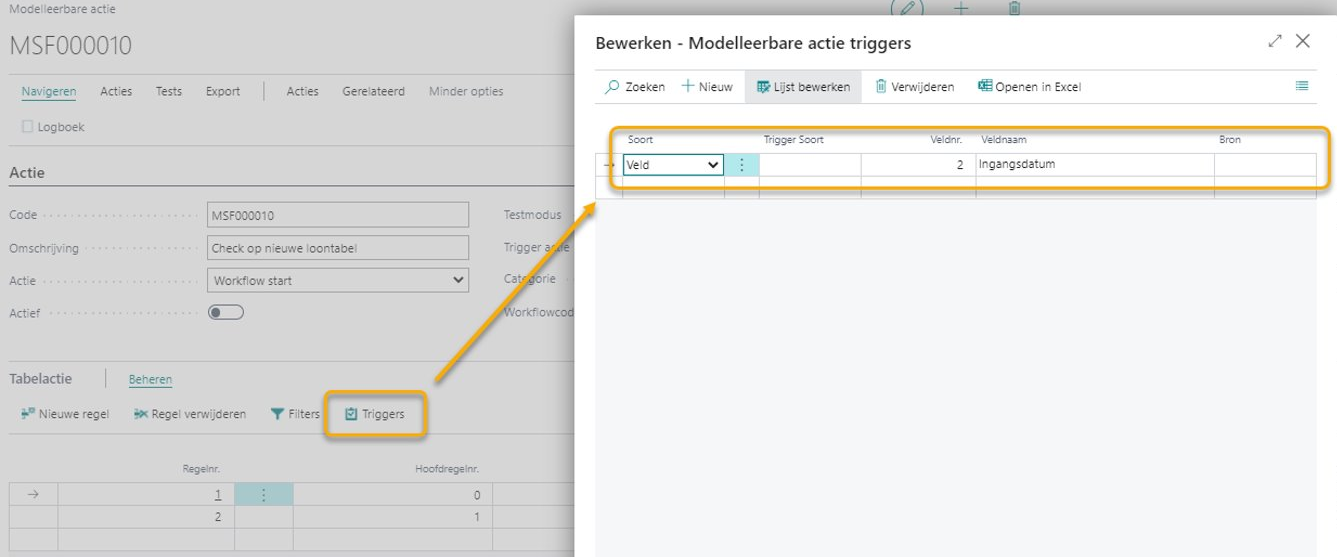1337x557 pixels.
Task: Click Verwijderen trash icon in dialog
Action: point(881,87)
